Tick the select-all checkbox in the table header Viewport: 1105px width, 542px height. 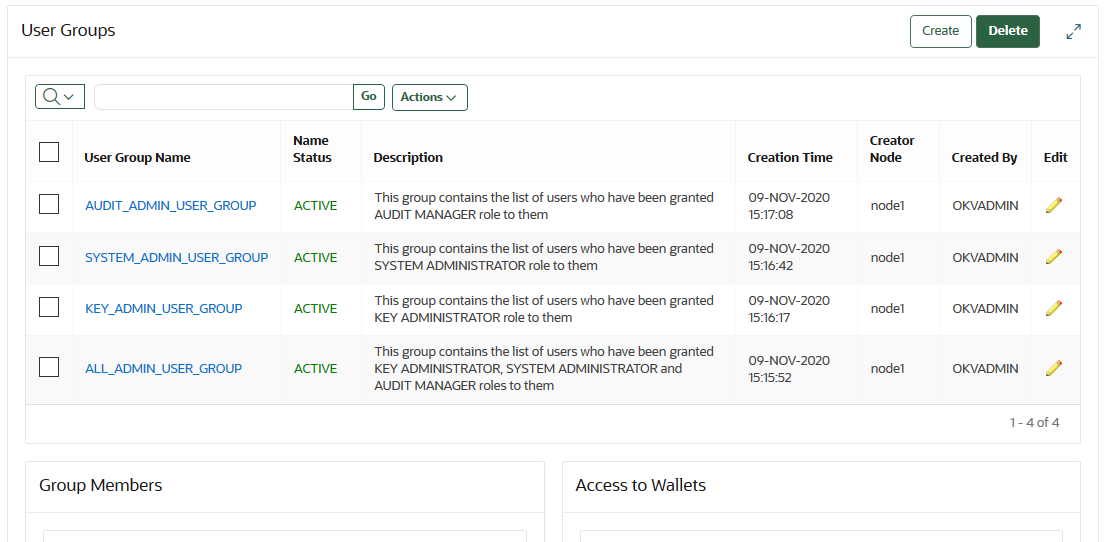click(x=49, y=152)
